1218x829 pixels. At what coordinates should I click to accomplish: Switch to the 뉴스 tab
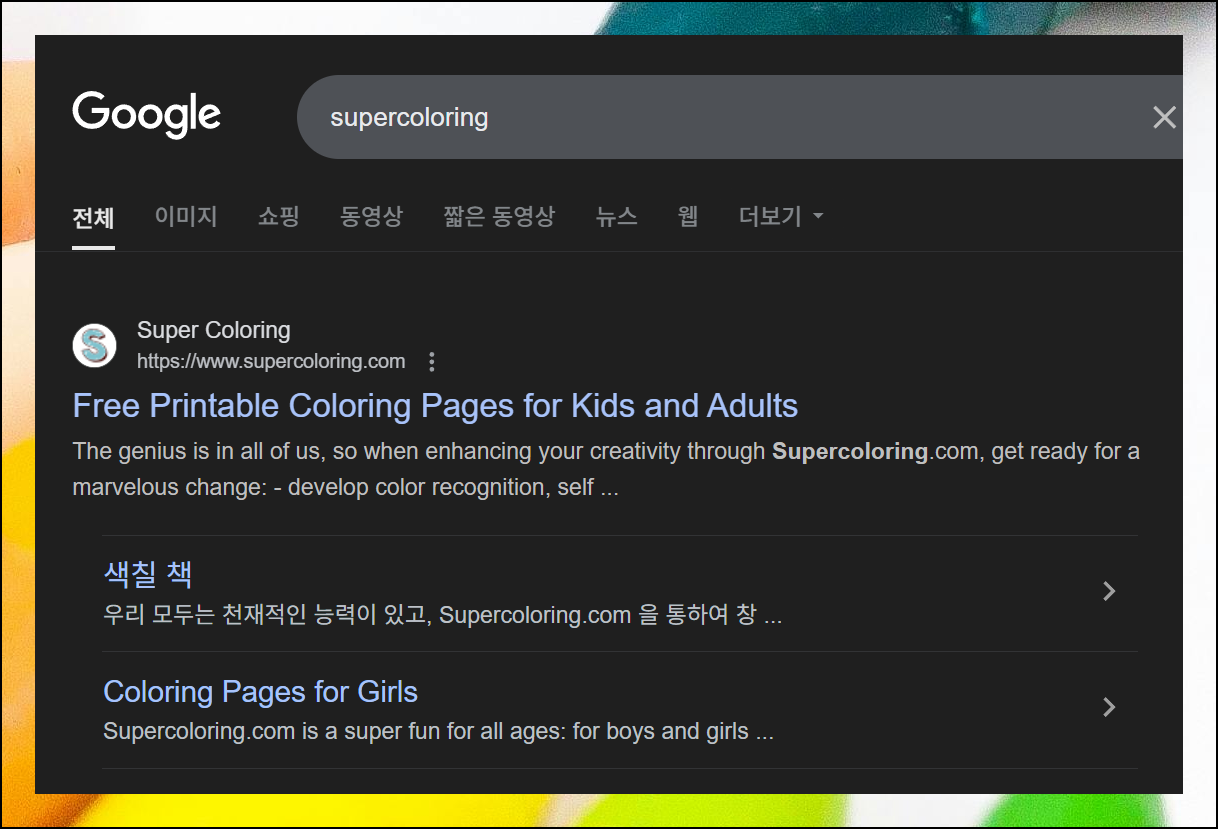pos(616,216)
